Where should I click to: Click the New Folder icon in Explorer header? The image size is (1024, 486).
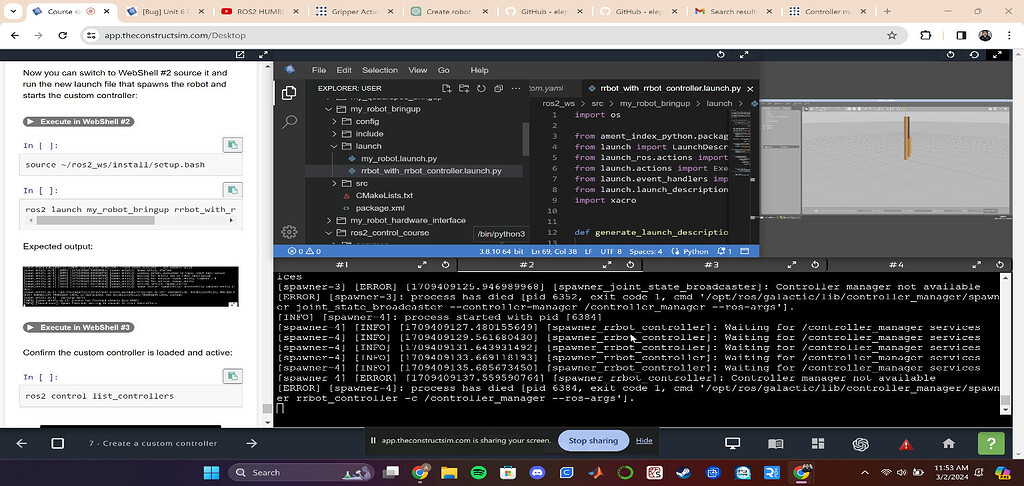[x=464, y=88]
